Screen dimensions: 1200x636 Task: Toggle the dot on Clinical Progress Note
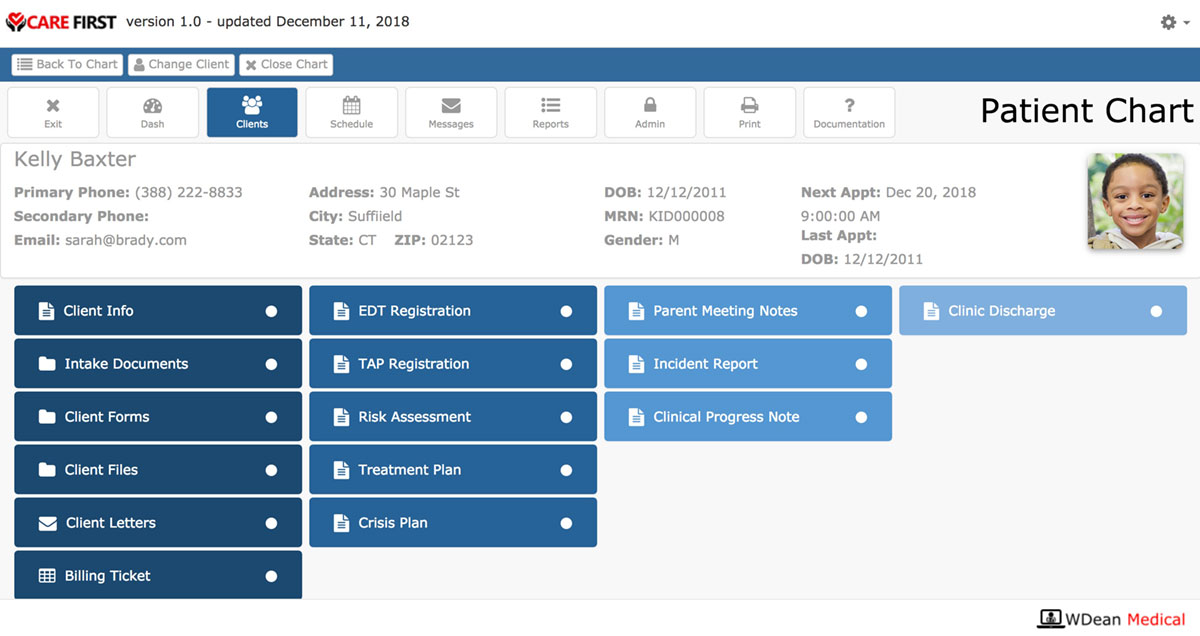click(861, 417)
